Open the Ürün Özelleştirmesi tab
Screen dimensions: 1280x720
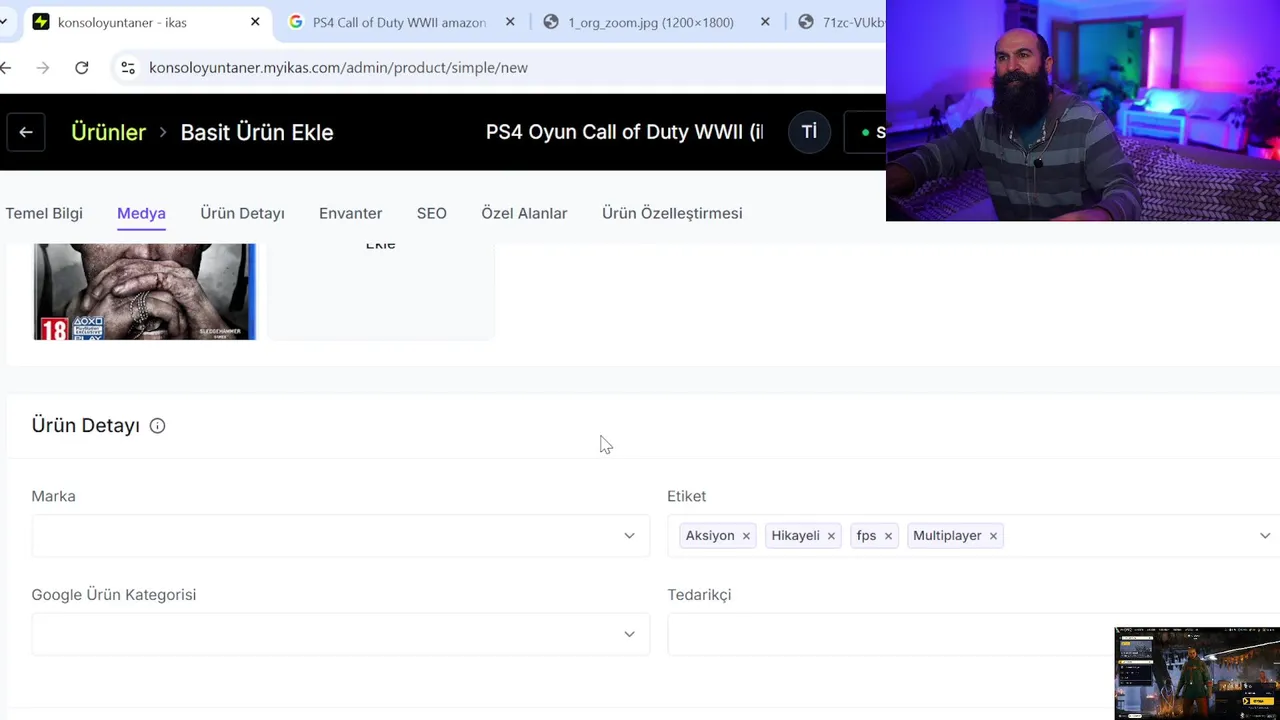672,213
